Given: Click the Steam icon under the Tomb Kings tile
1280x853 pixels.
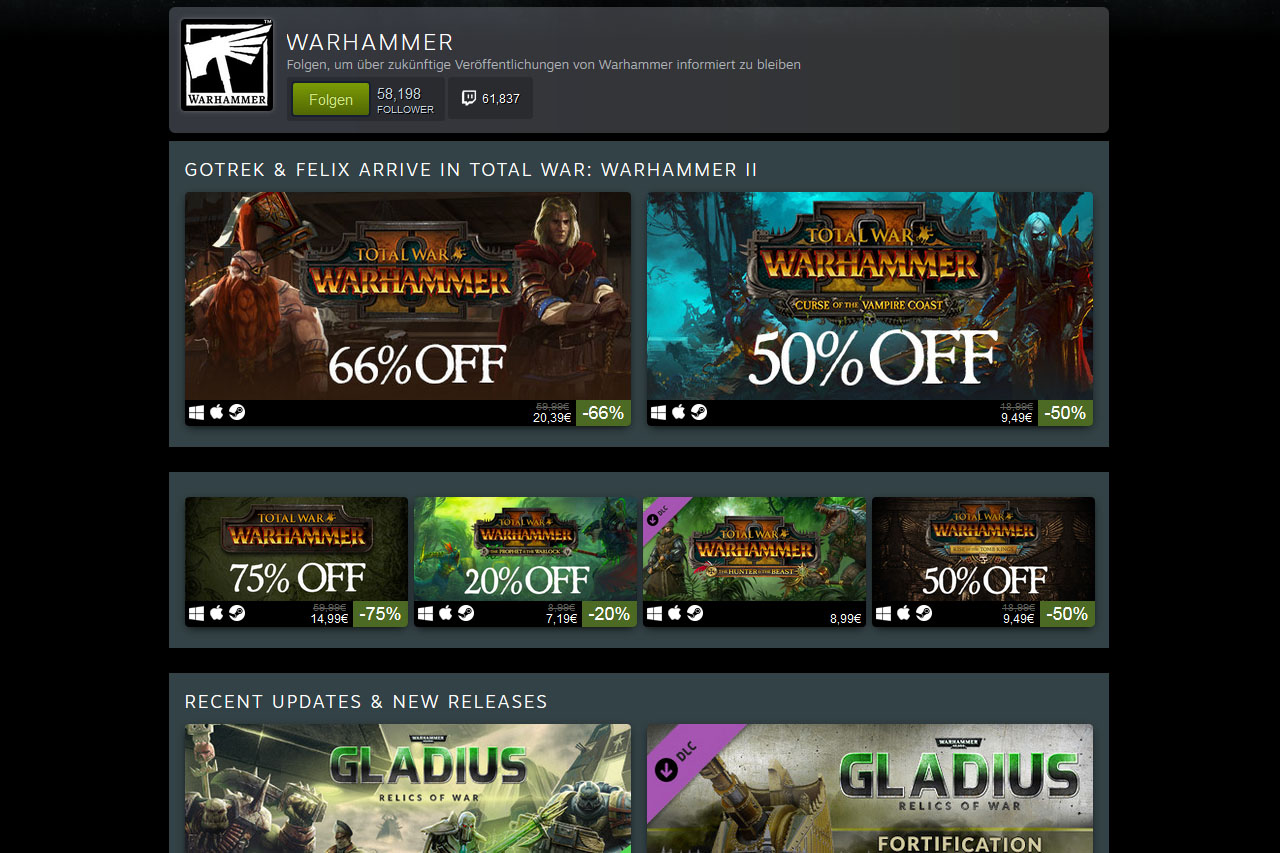Looking at the screenshot, I should 924,613.
